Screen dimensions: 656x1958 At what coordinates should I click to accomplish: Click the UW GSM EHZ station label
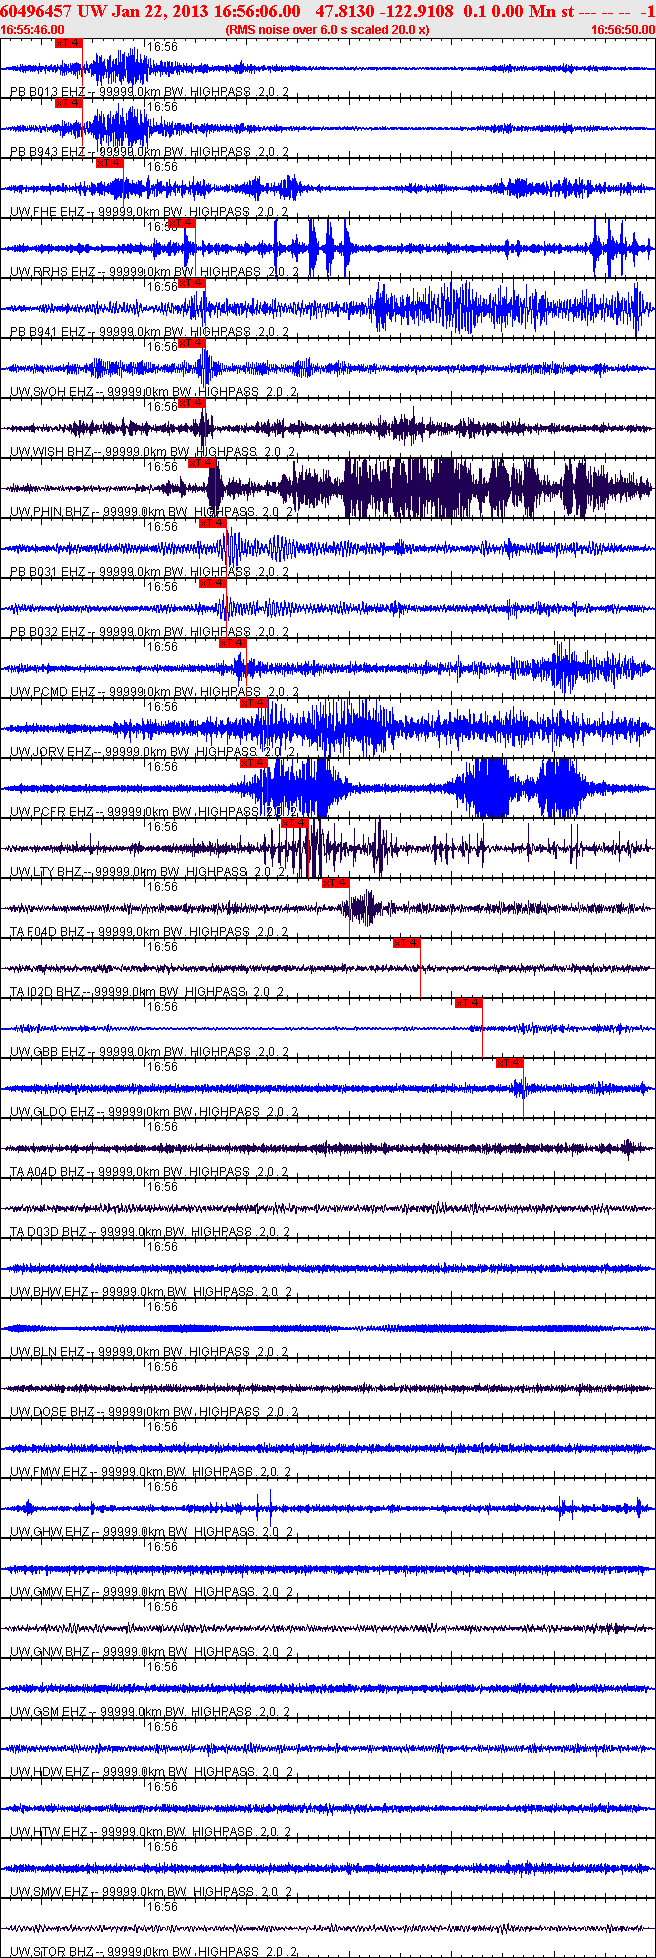pyautogui.click(x=49, y=1712)
